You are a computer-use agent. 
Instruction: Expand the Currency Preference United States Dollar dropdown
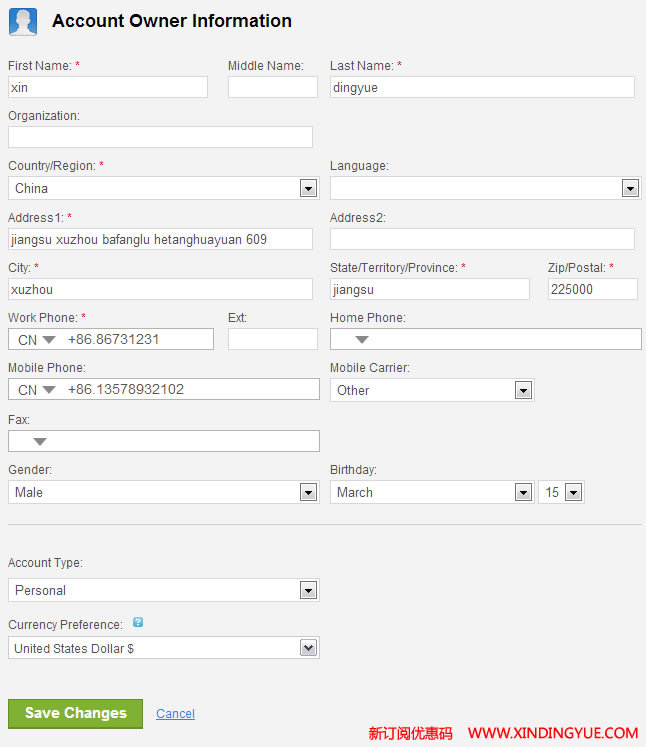click(163, 648)
